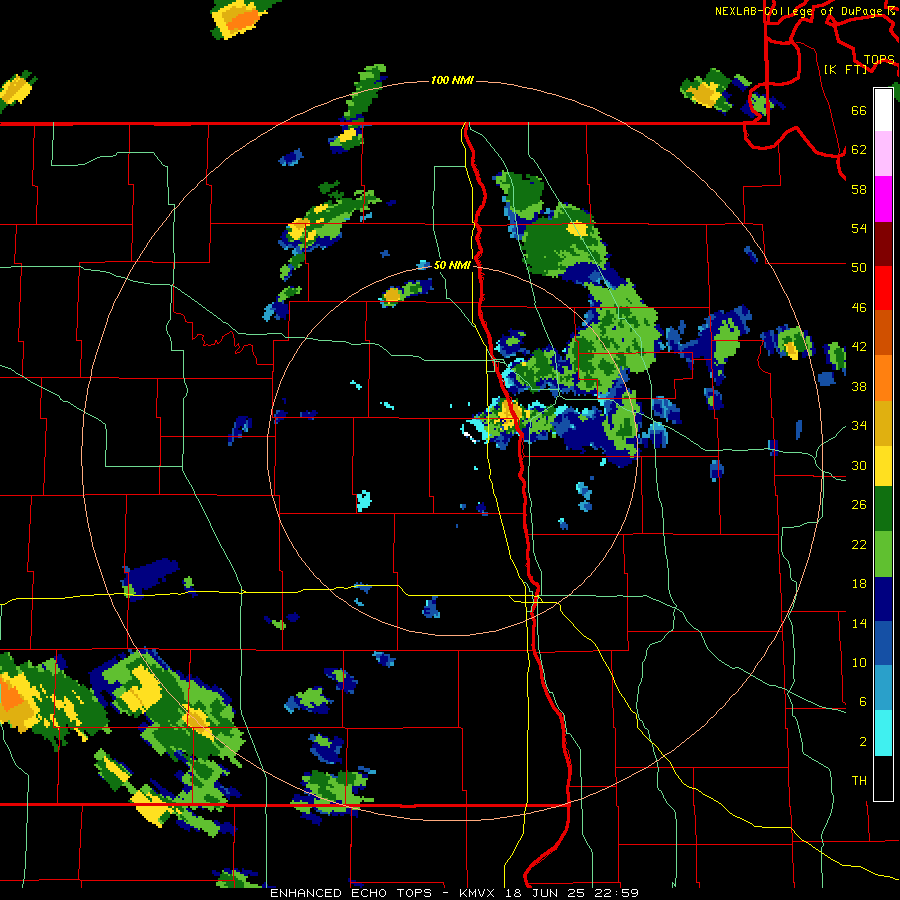900x900 pixels.
Task: Click the legend value '38'
Action: click(859, 386)
